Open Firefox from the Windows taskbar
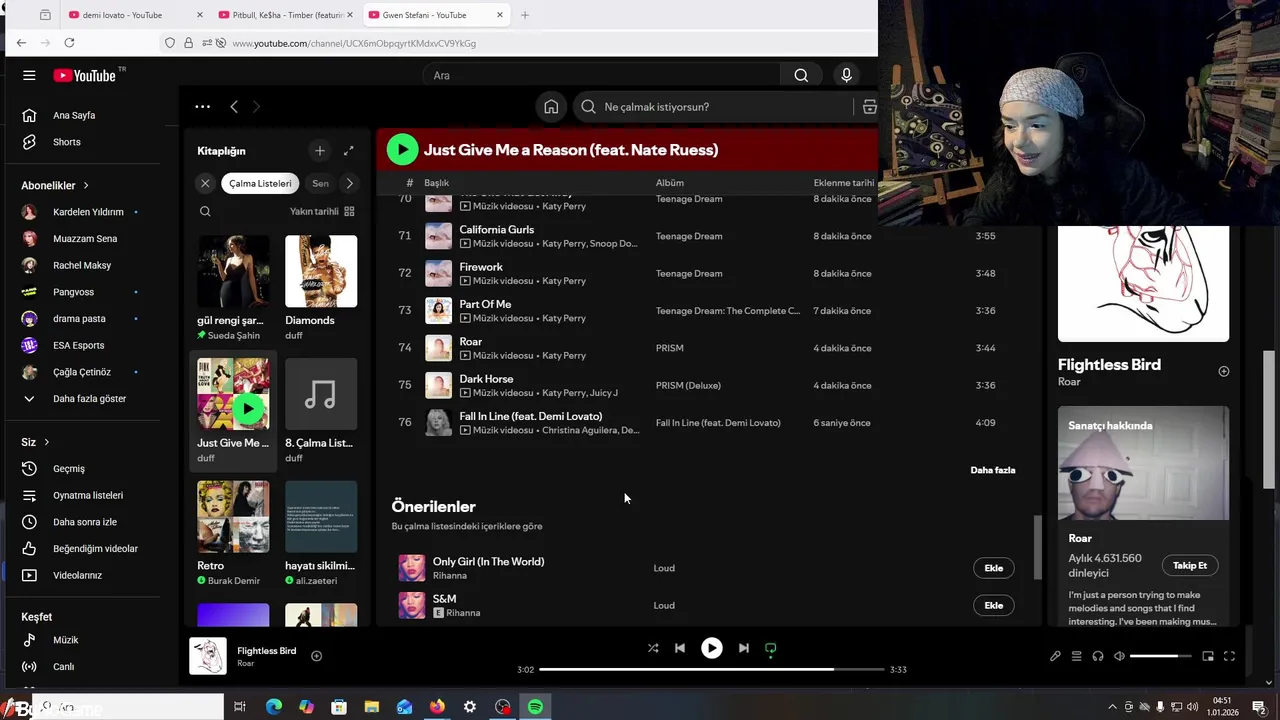This screenshot has width=1280, height=720. pyautogui.click(x=437, y=707)
